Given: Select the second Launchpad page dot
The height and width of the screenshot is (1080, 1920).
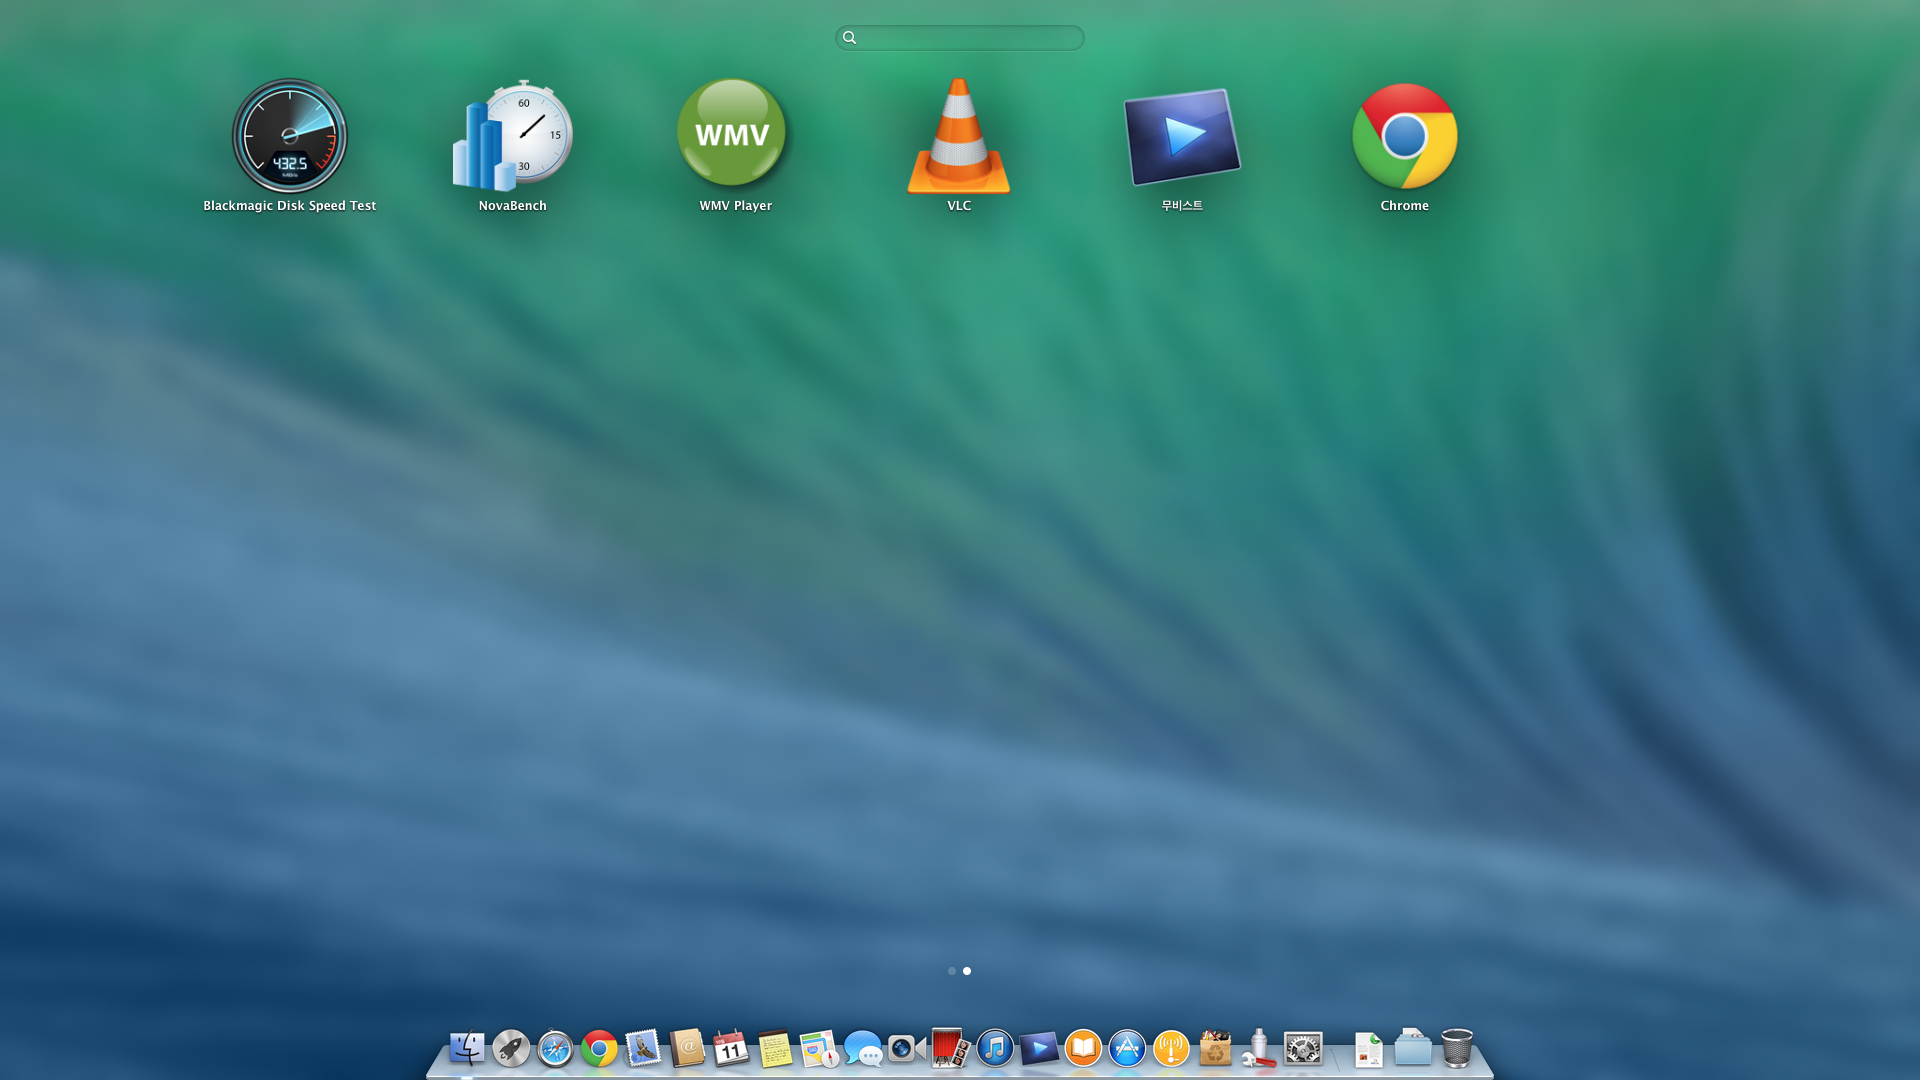Looking at the screenshot, I should [x=967, y=971].
